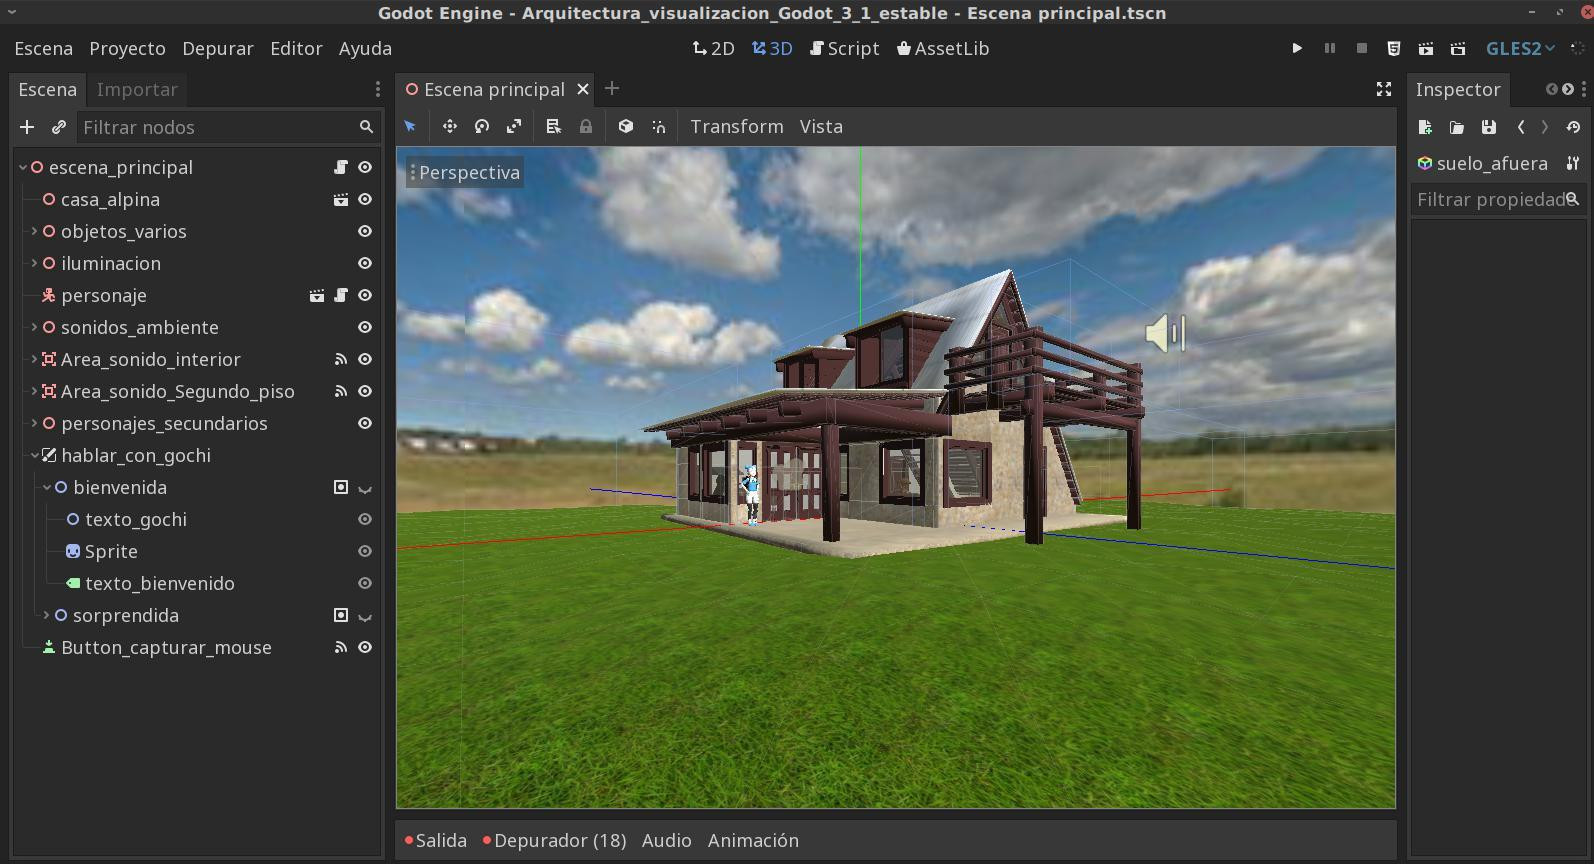The width and height of the screenshot is (1594, 864).
Task: Open the GLES2 renderer dropdown
Action: (x=1520, y=48)
